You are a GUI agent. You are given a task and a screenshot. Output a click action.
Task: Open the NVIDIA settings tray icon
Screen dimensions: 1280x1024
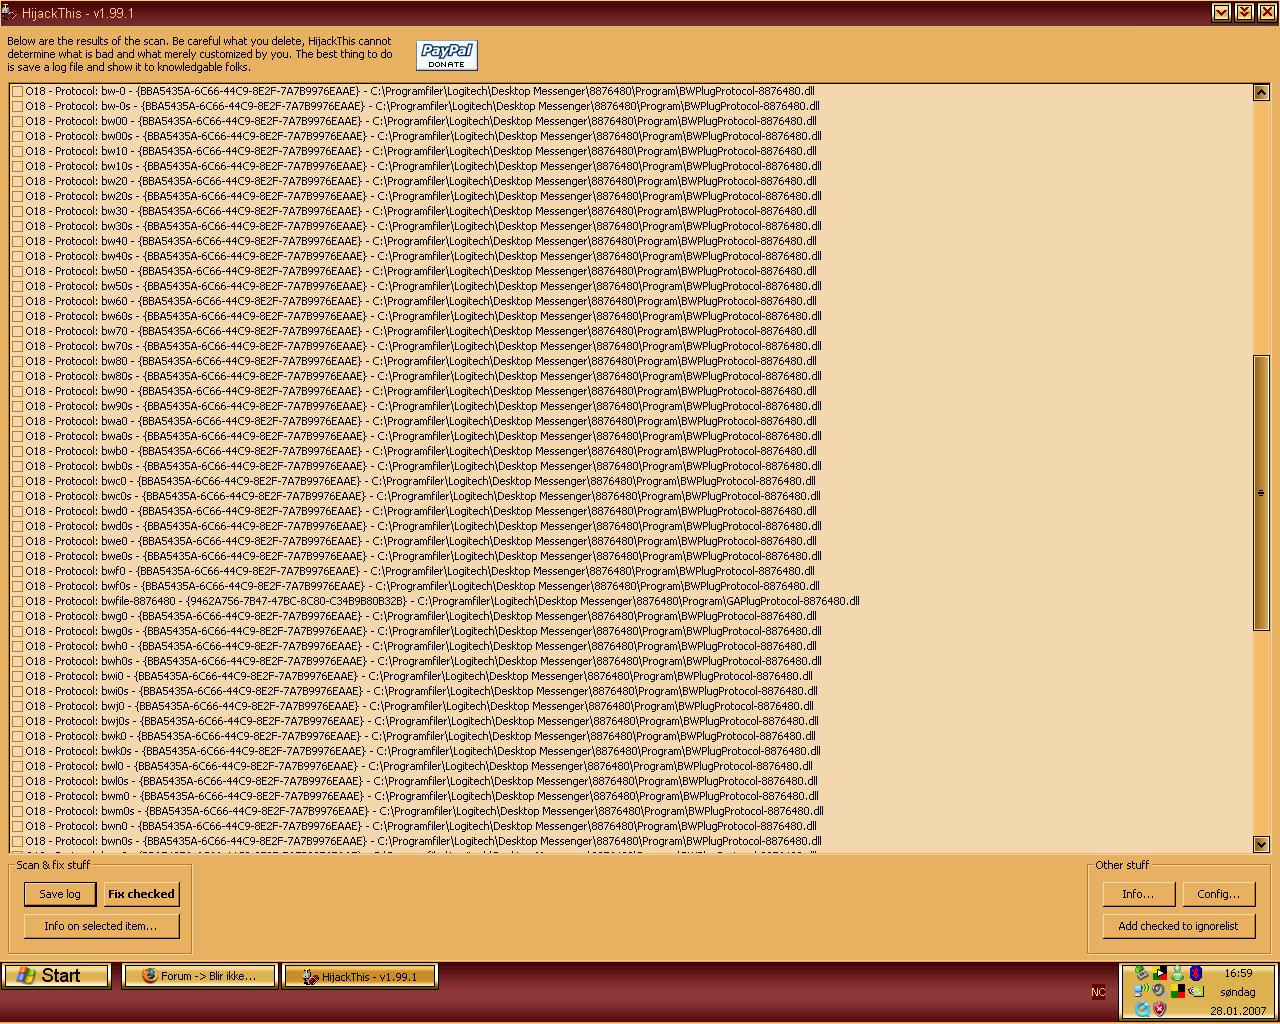1196,991
